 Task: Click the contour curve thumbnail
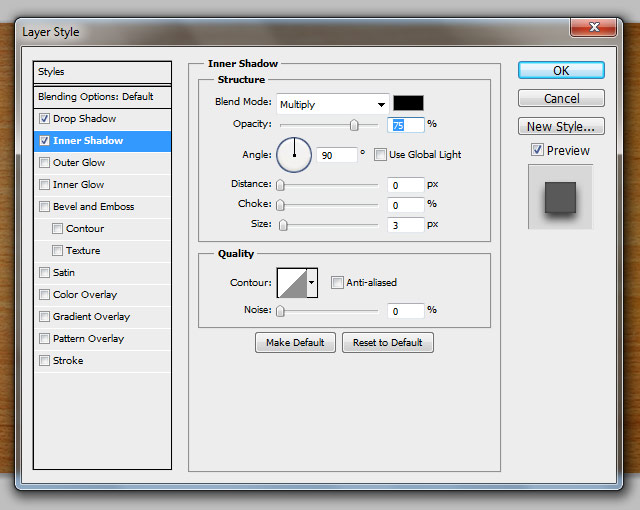[x=292, y=283]
